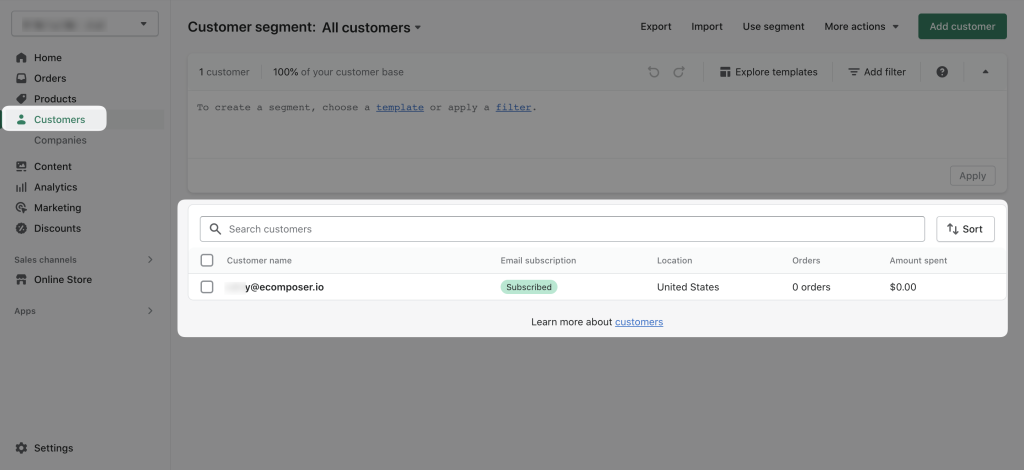Click the Online Store icon

point(22,280)
